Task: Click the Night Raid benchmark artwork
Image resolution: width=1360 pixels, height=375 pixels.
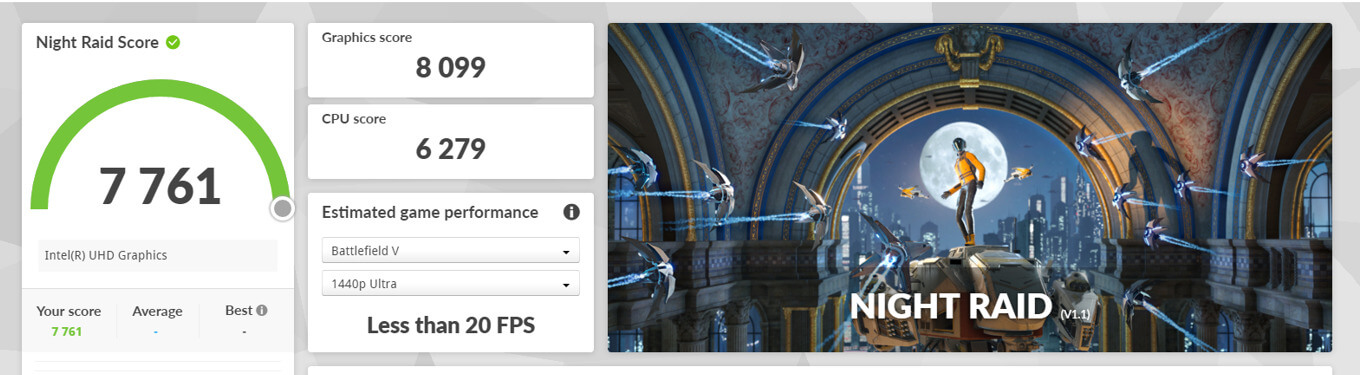Action: [x=969, y=188]
